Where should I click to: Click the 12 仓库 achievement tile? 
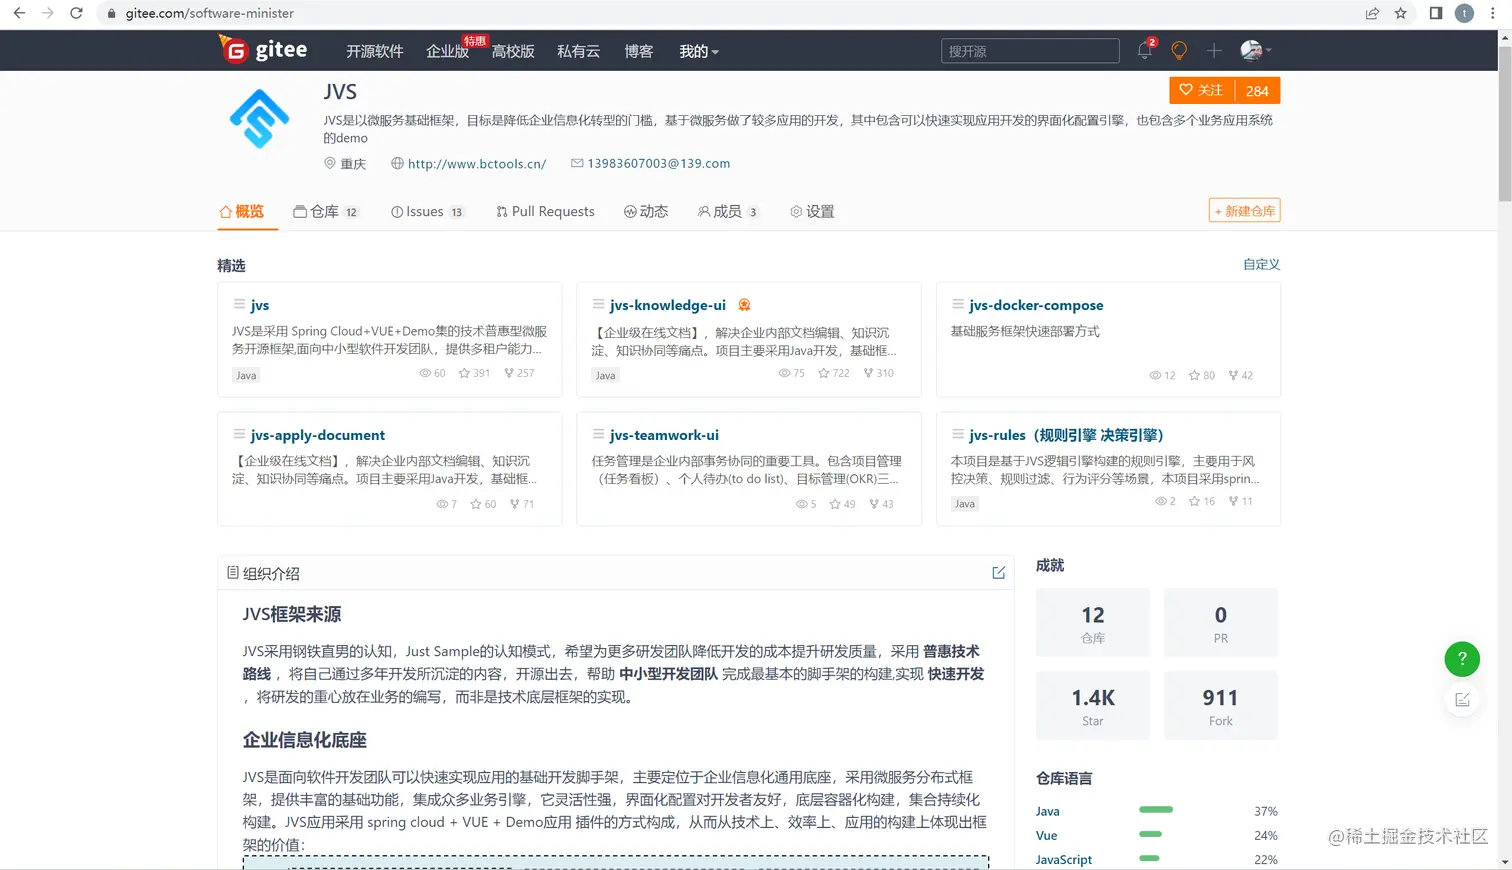(x=1093, y=622)
